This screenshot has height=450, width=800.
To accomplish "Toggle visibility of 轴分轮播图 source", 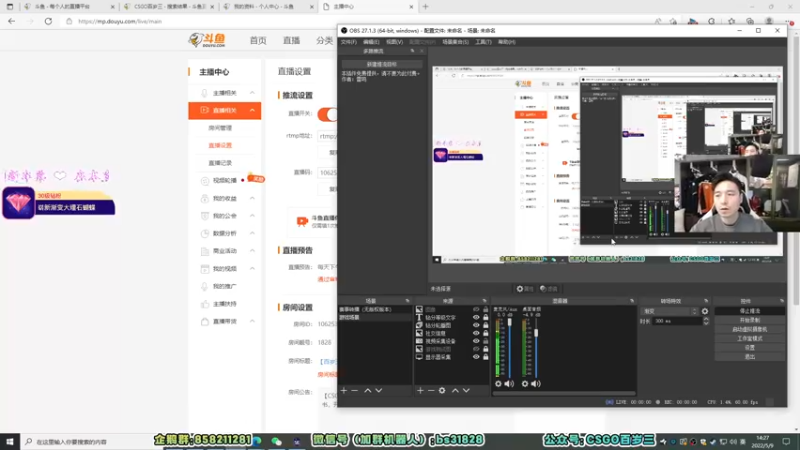I will click(476, 326).
